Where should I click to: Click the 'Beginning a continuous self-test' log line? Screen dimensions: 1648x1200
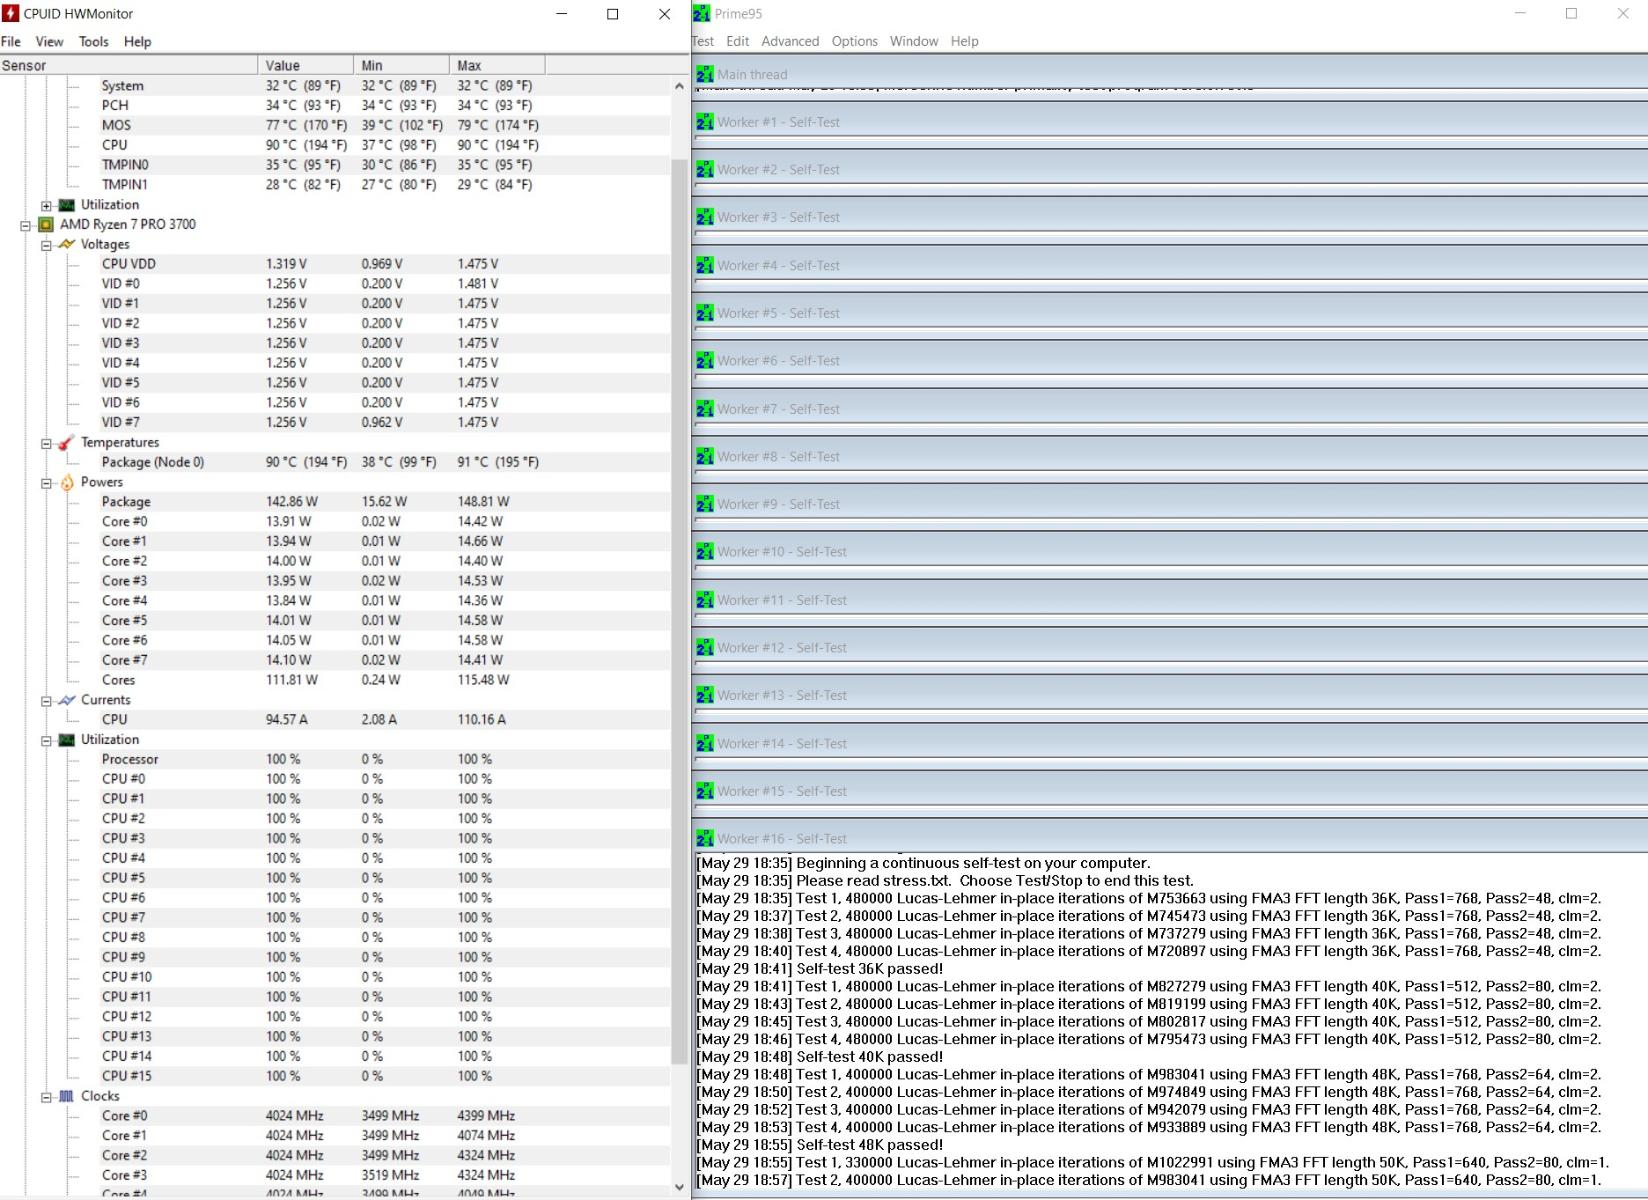(923, 863)
